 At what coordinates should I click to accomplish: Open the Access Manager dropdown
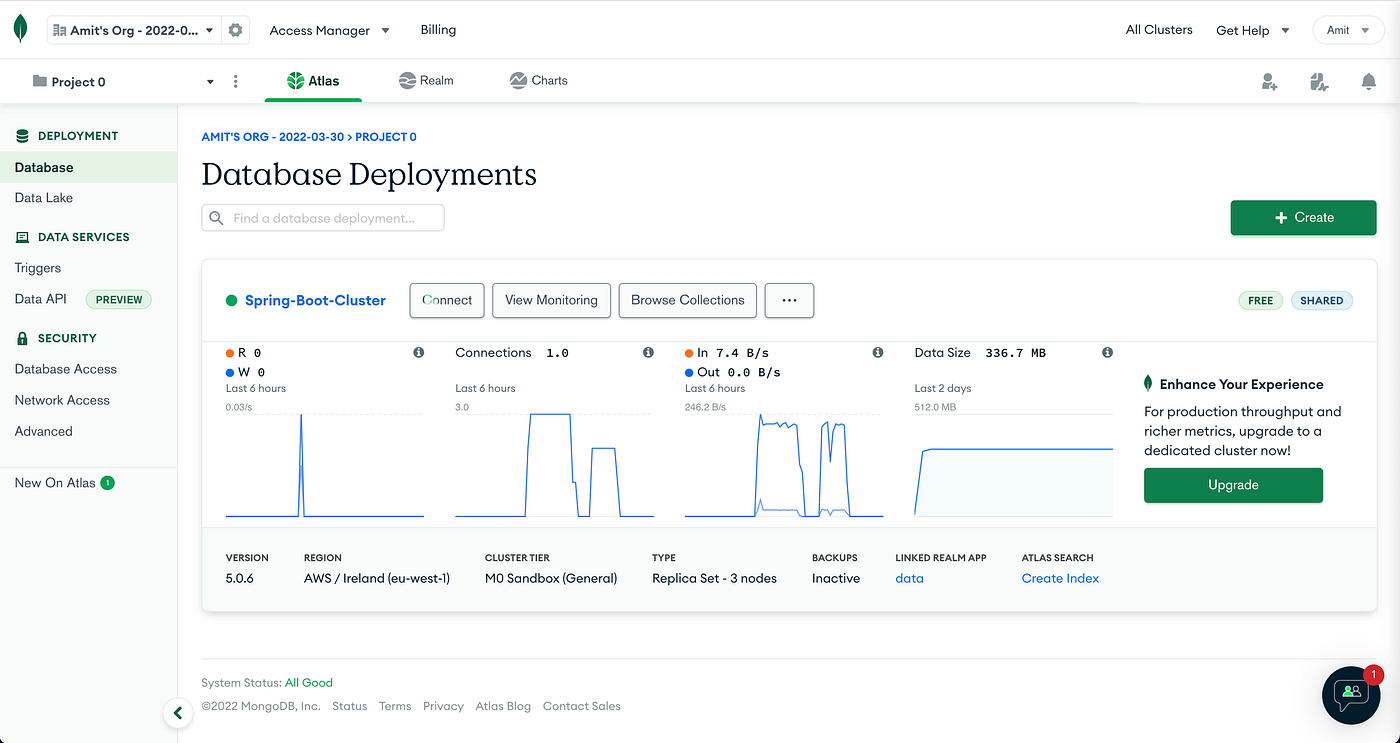point(330,30)
